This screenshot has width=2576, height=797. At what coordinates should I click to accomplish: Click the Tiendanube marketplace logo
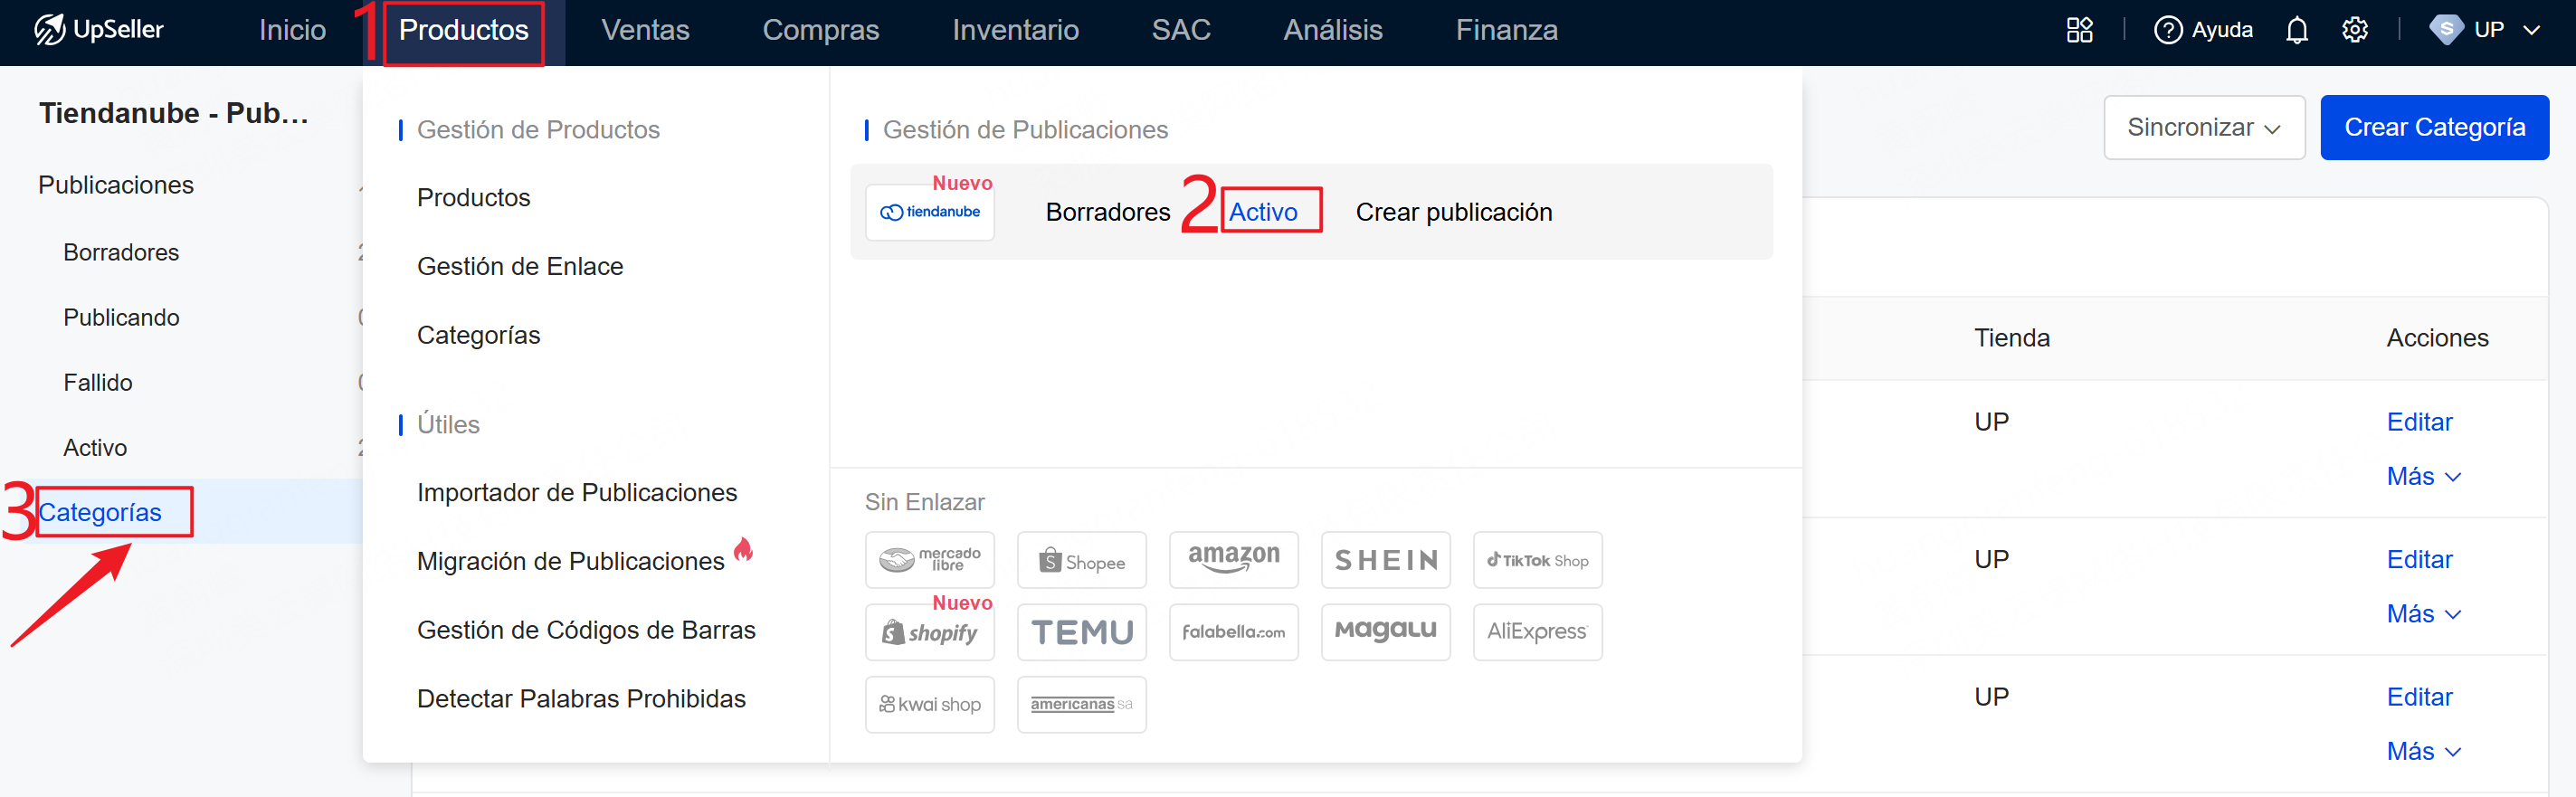click(x=929, y=212)
